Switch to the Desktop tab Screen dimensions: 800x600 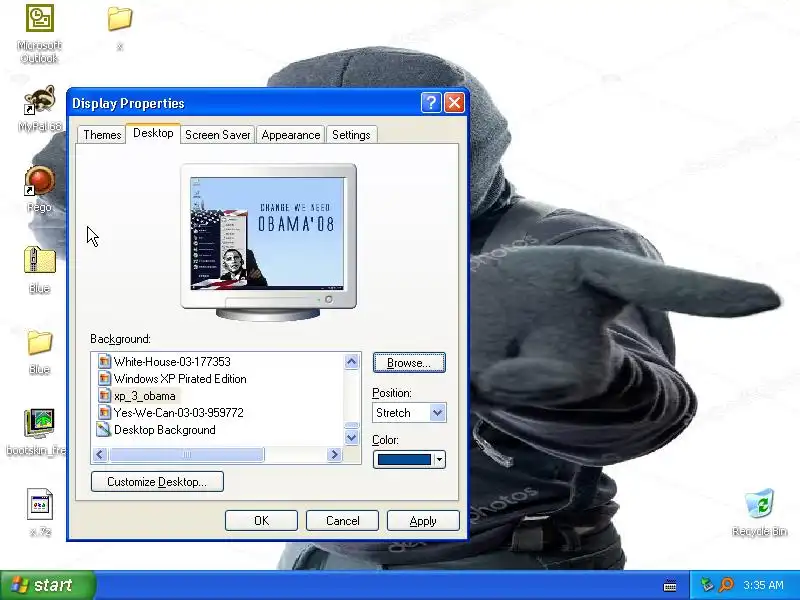coord(153,133)
